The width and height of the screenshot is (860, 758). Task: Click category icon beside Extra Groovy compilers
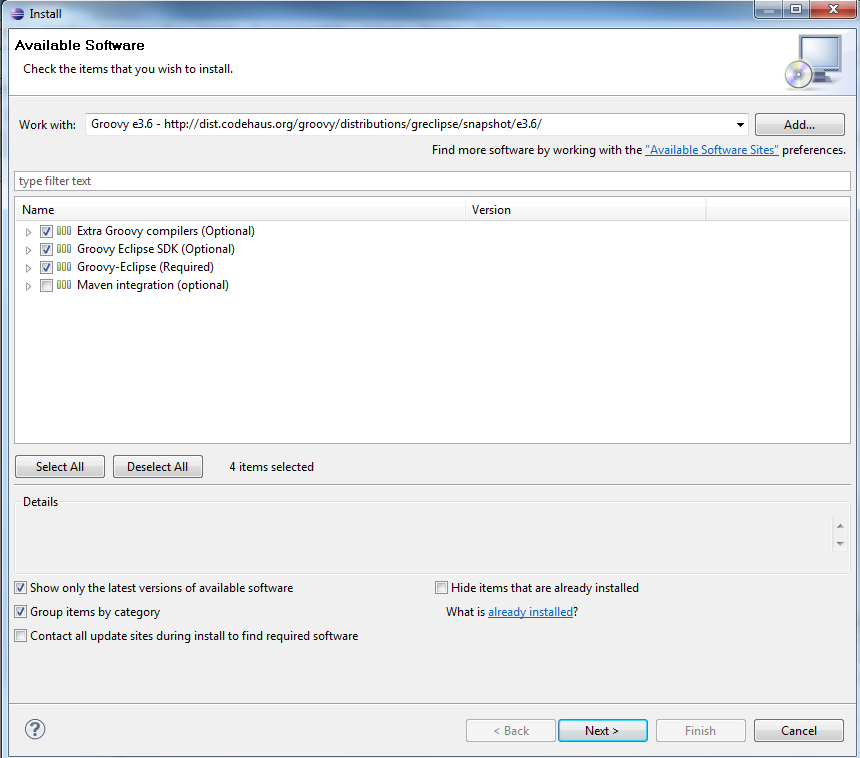(x=64, y=231)
